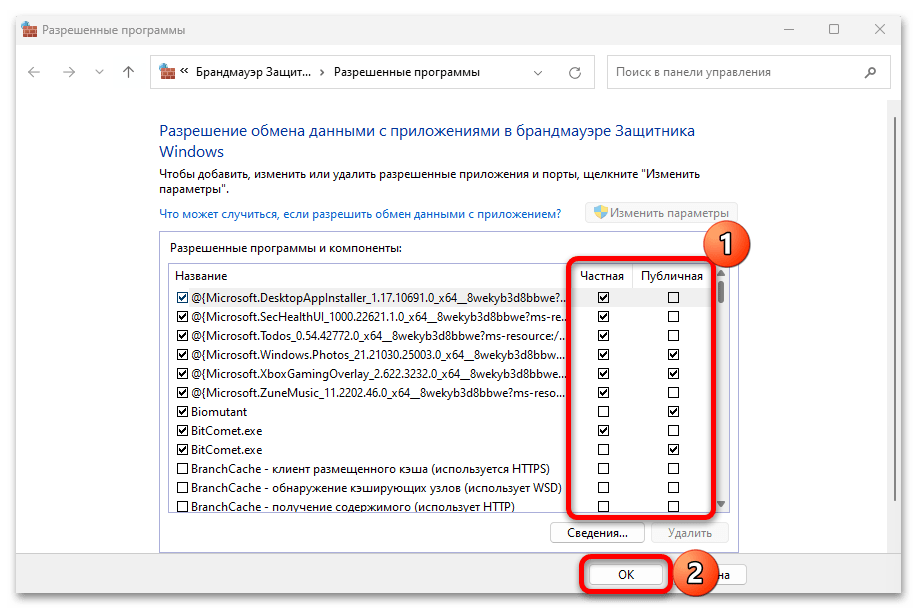This screenshot has height=609, width=917.
Task: Uncheck Private box for Microsoft.DesktopAppInstaller
Action: [604, 298]
